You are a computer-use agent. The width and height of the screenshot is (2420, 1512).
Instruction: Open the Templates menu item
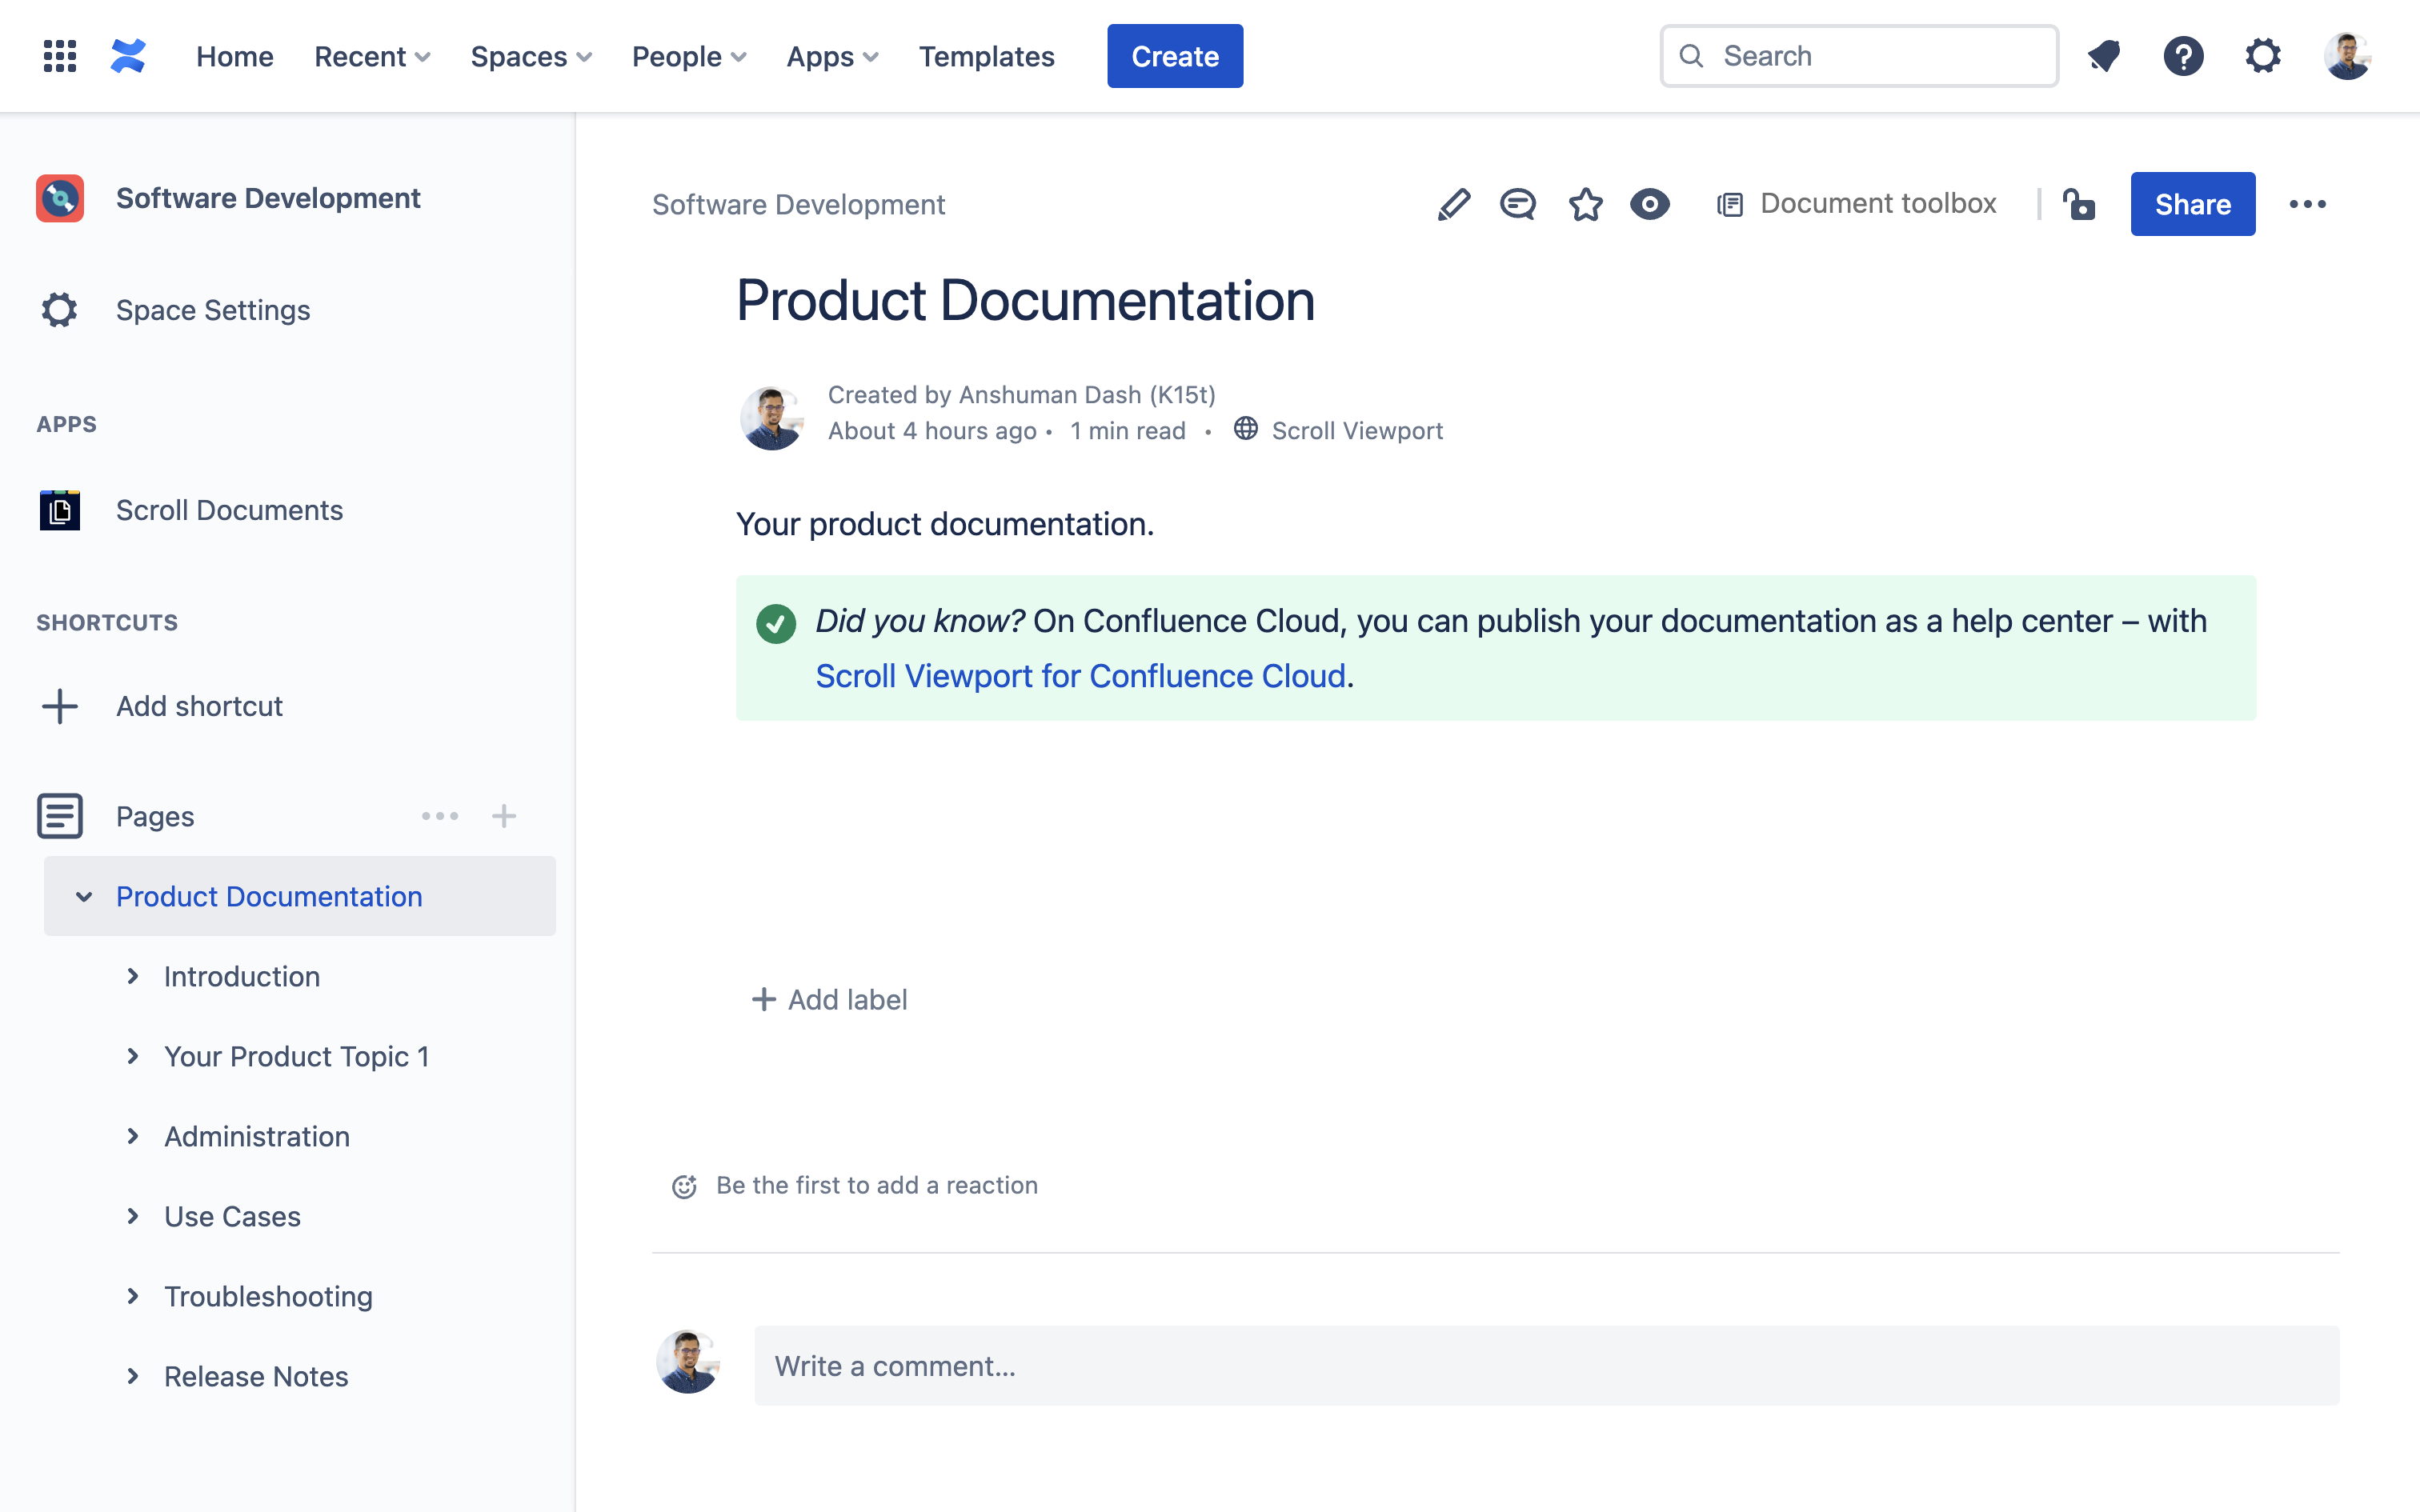coord(986,56)
